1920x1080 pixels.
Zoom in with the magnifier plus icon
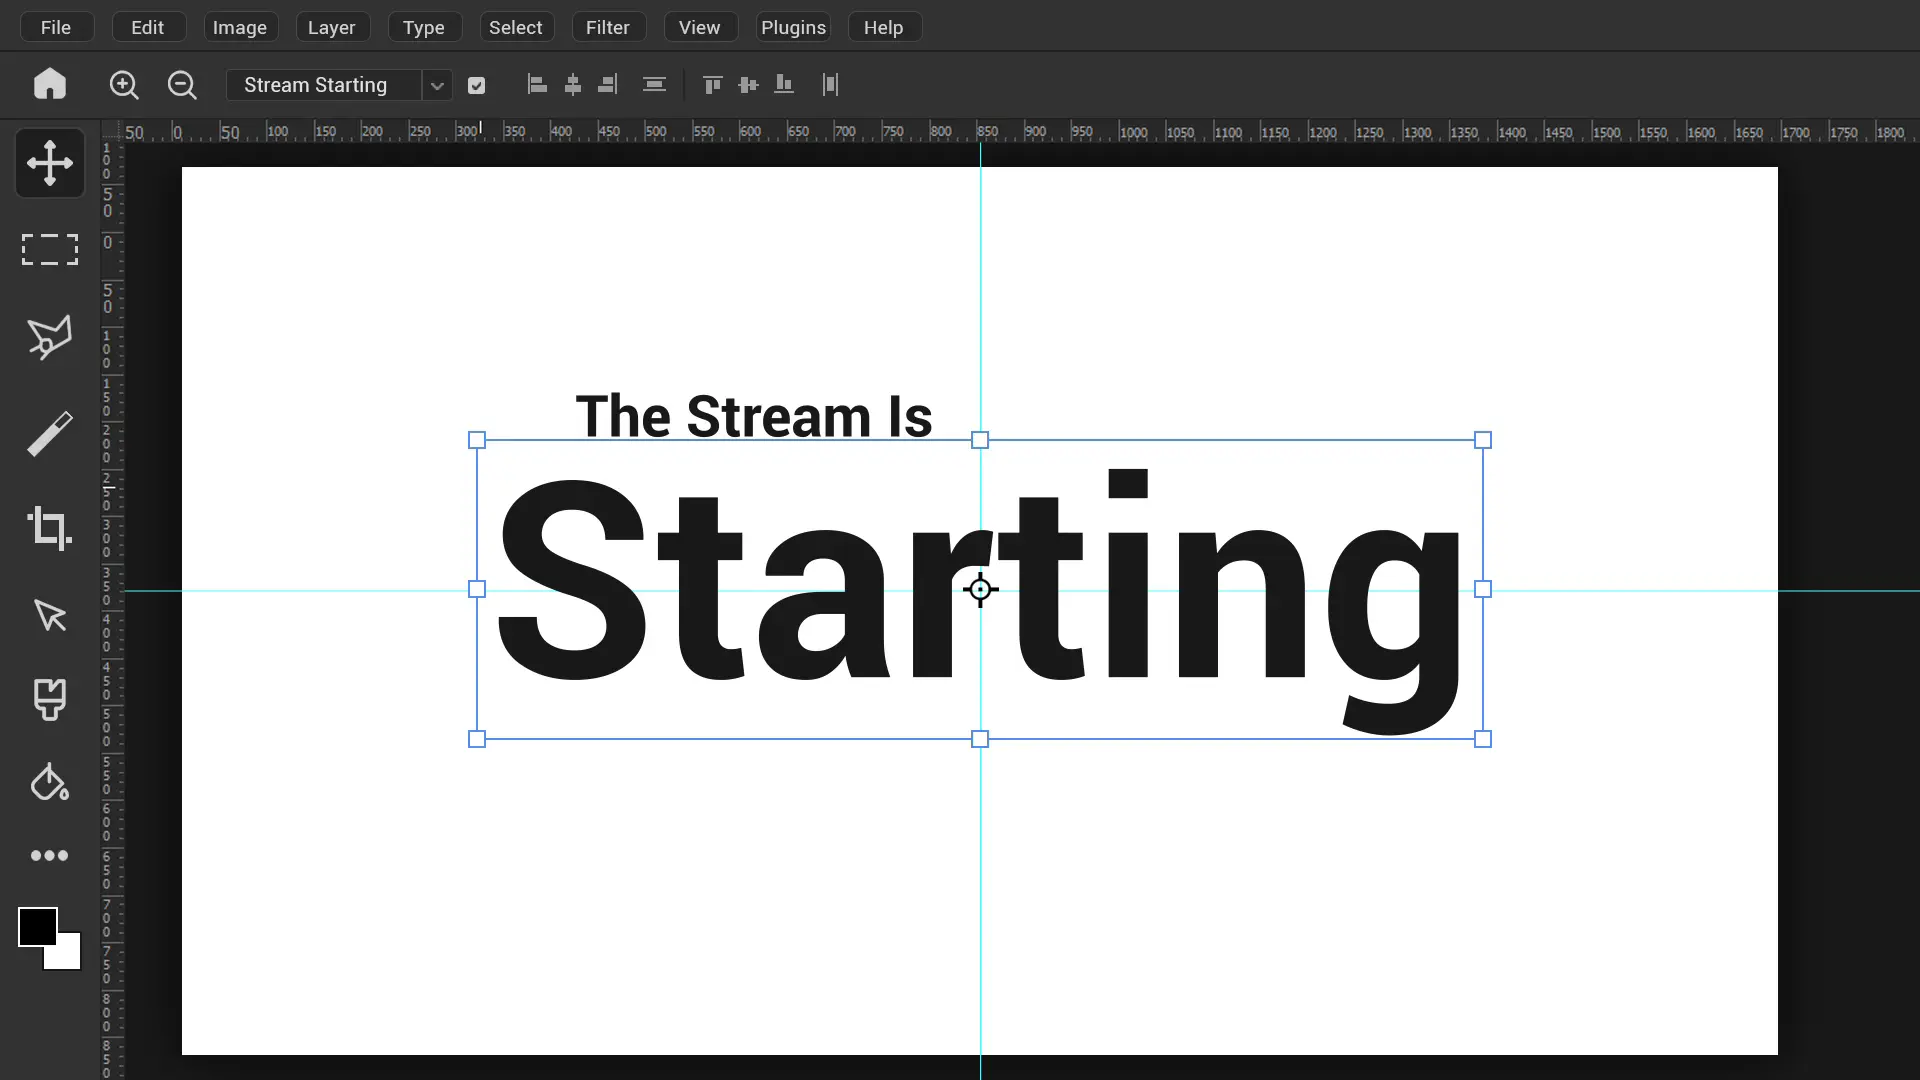point(124,85)
